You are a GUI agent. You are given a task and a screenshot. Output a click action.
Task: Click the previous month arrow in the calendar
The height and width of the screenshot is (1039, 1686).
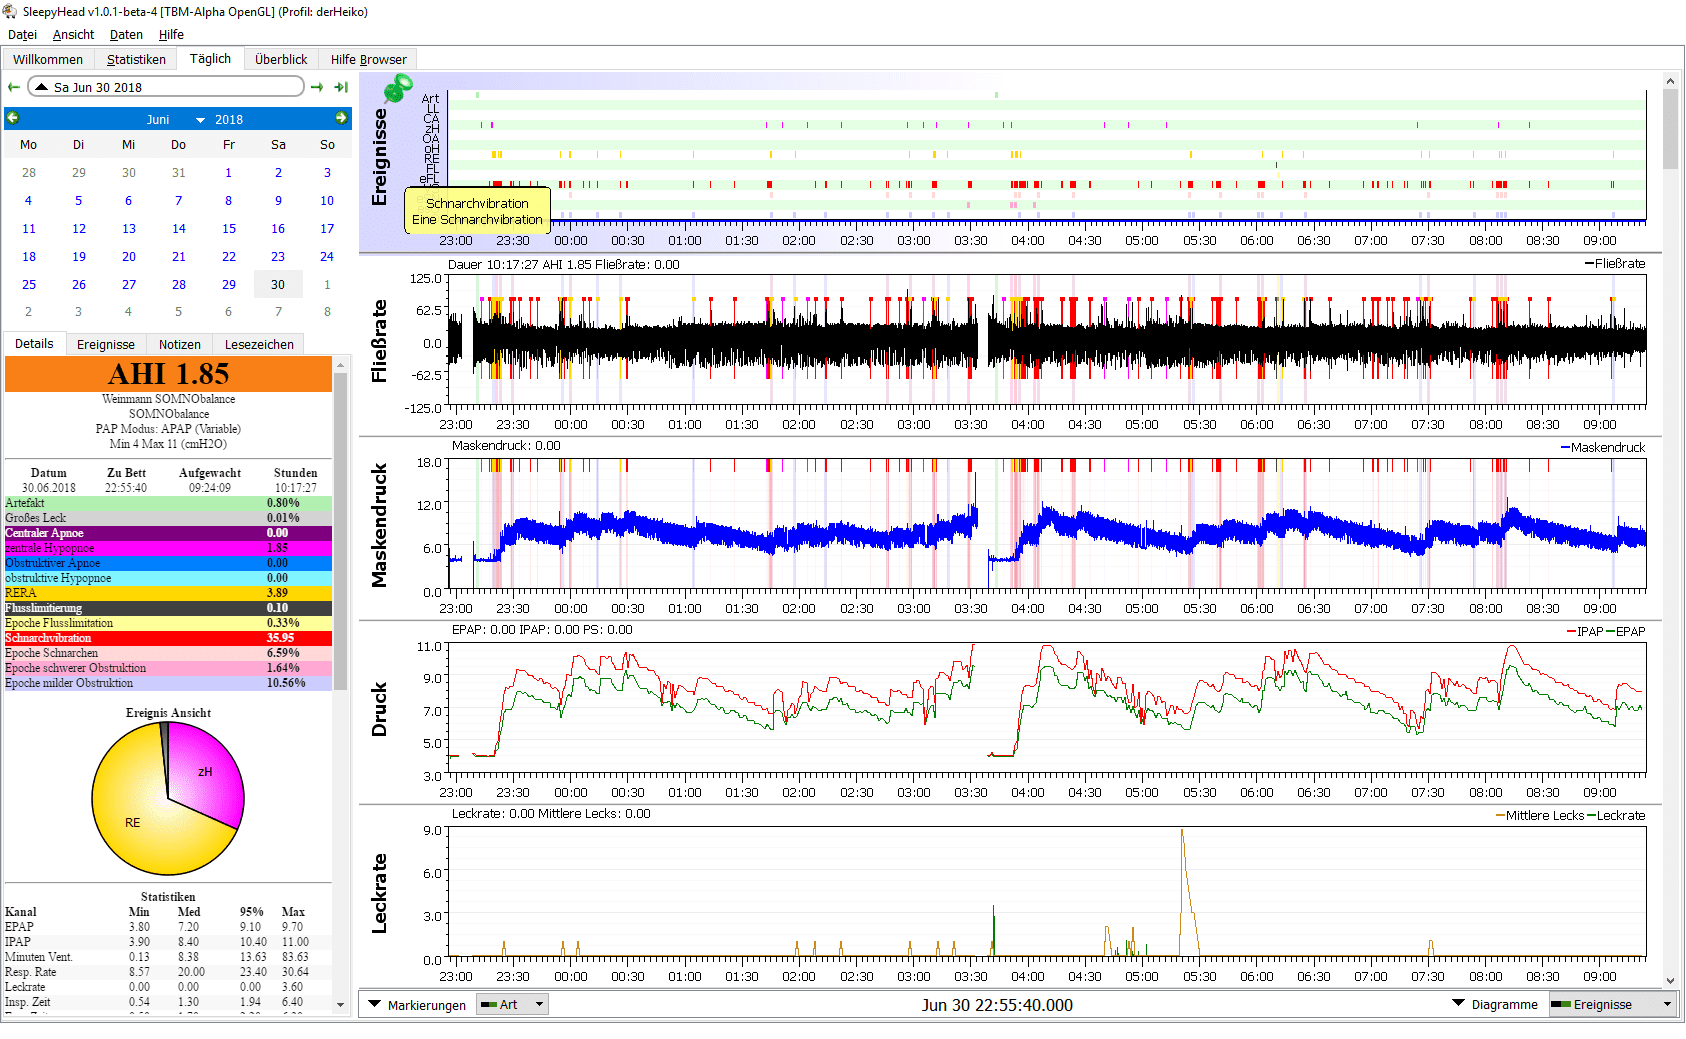tap(13, 118)
